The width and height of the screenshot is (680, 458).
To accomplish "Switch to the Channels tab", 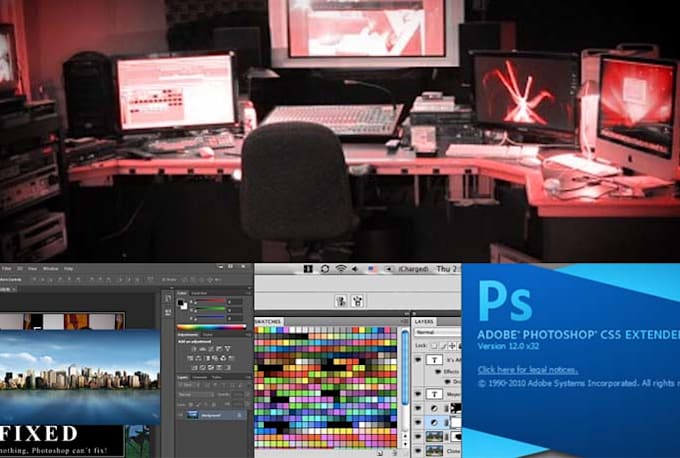I will pyautogui.click(x=200, y=377).
